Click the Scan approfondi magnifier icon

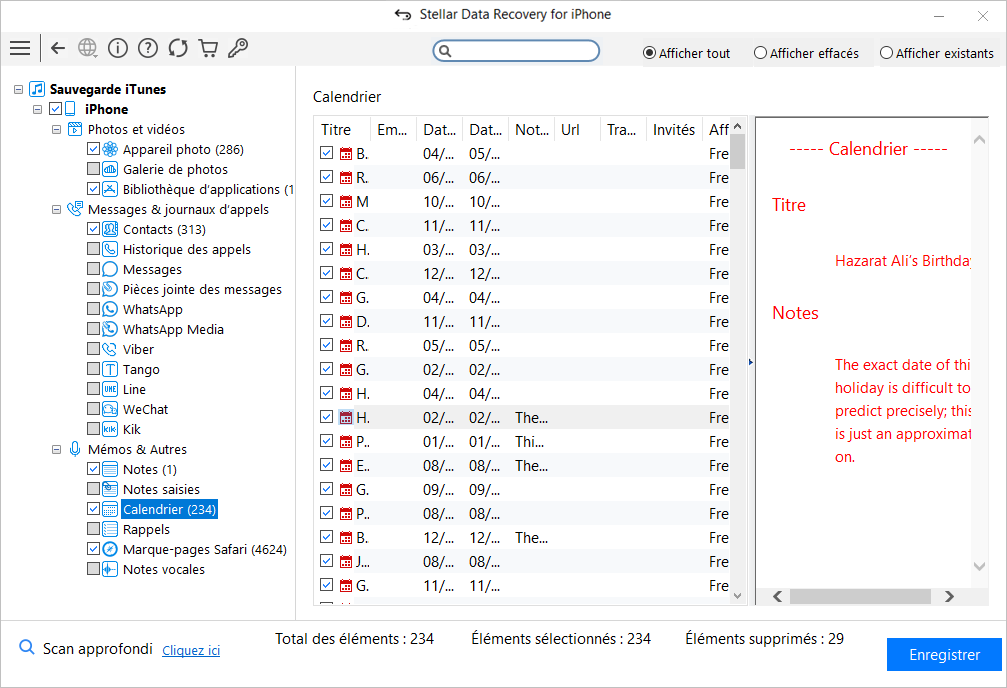tap(26, 648)
